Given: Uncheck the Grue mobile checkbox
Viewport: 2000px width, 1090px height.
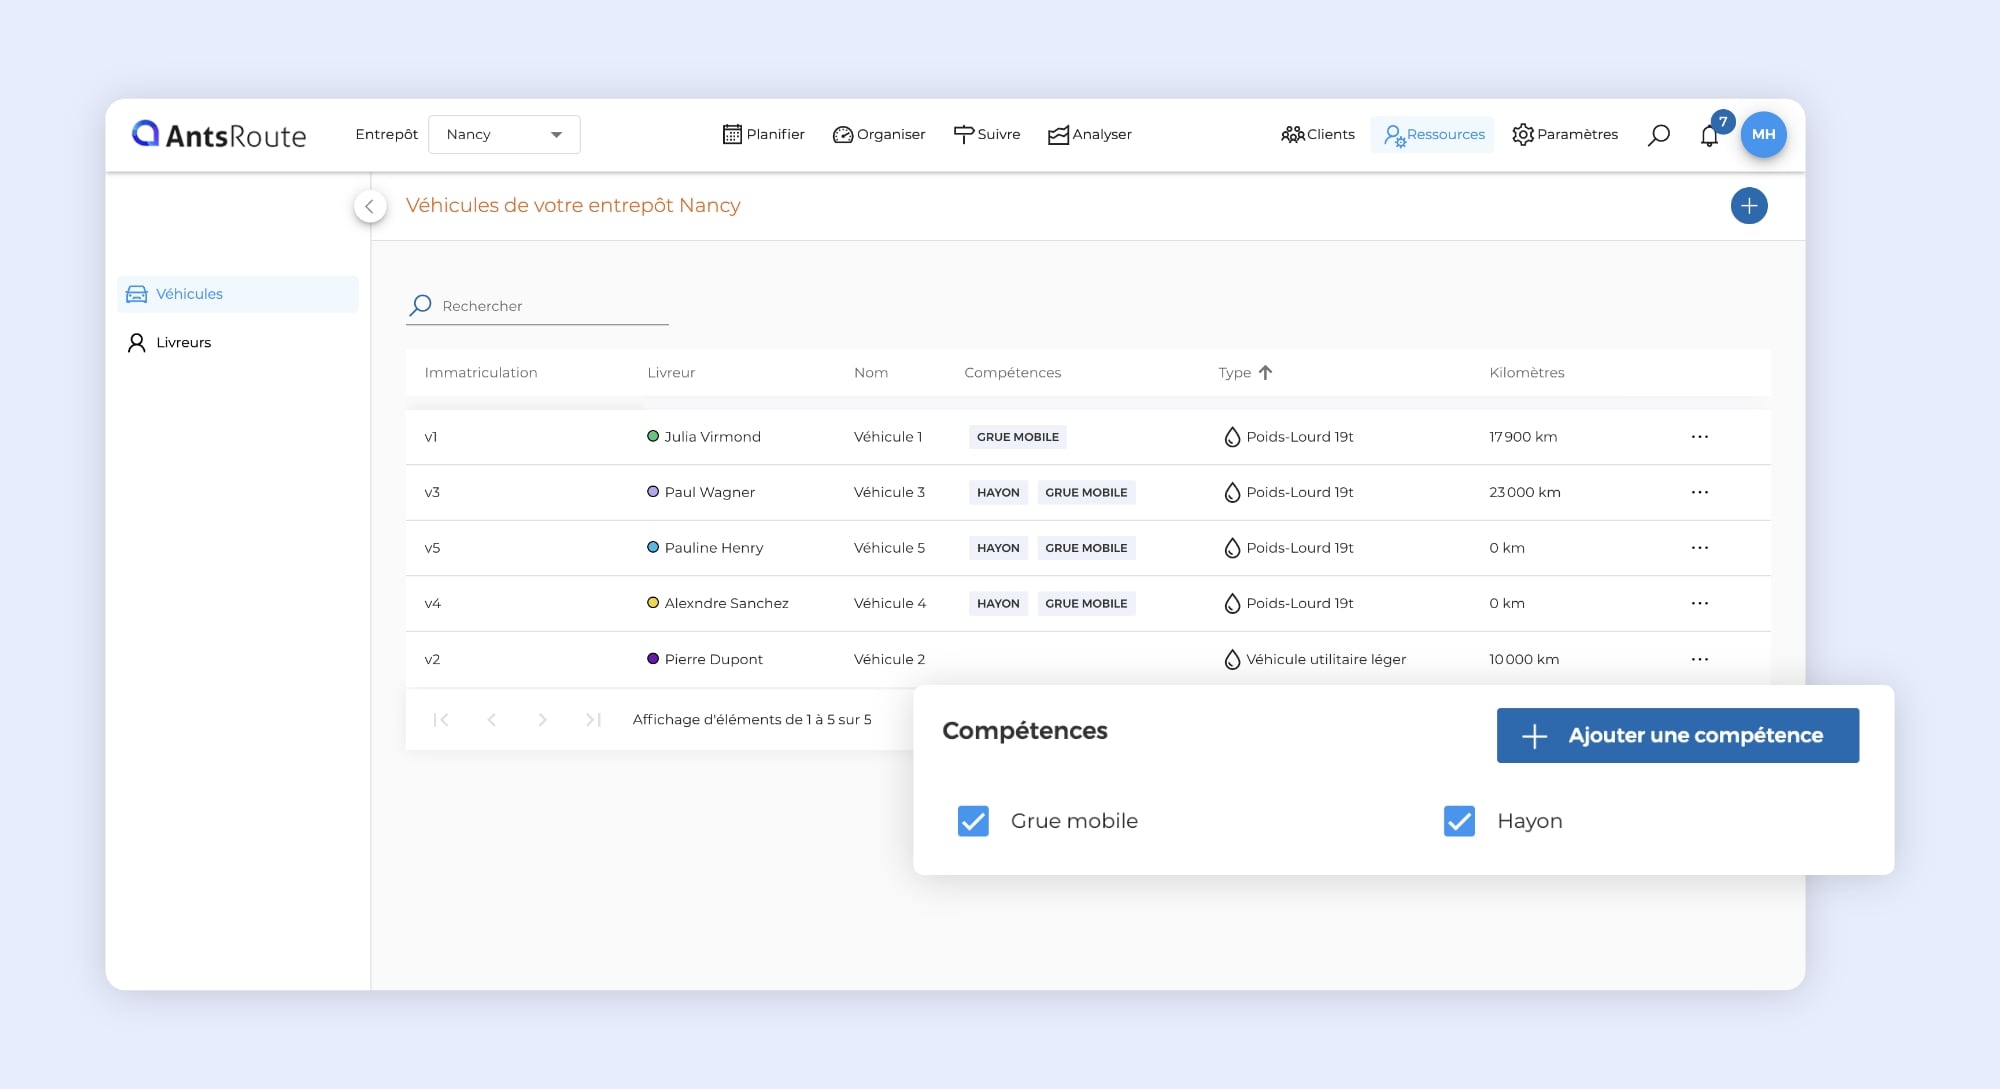Looking at the screenshot, I should (x=973, y=821).
